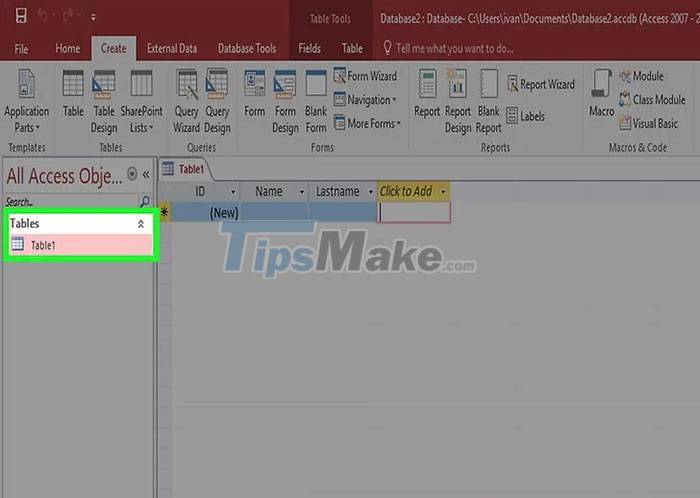The width and height of the screenshot is (700, 498).
Task: Click the Undo arrow in quick access toolbar
Action: point(43,16)
